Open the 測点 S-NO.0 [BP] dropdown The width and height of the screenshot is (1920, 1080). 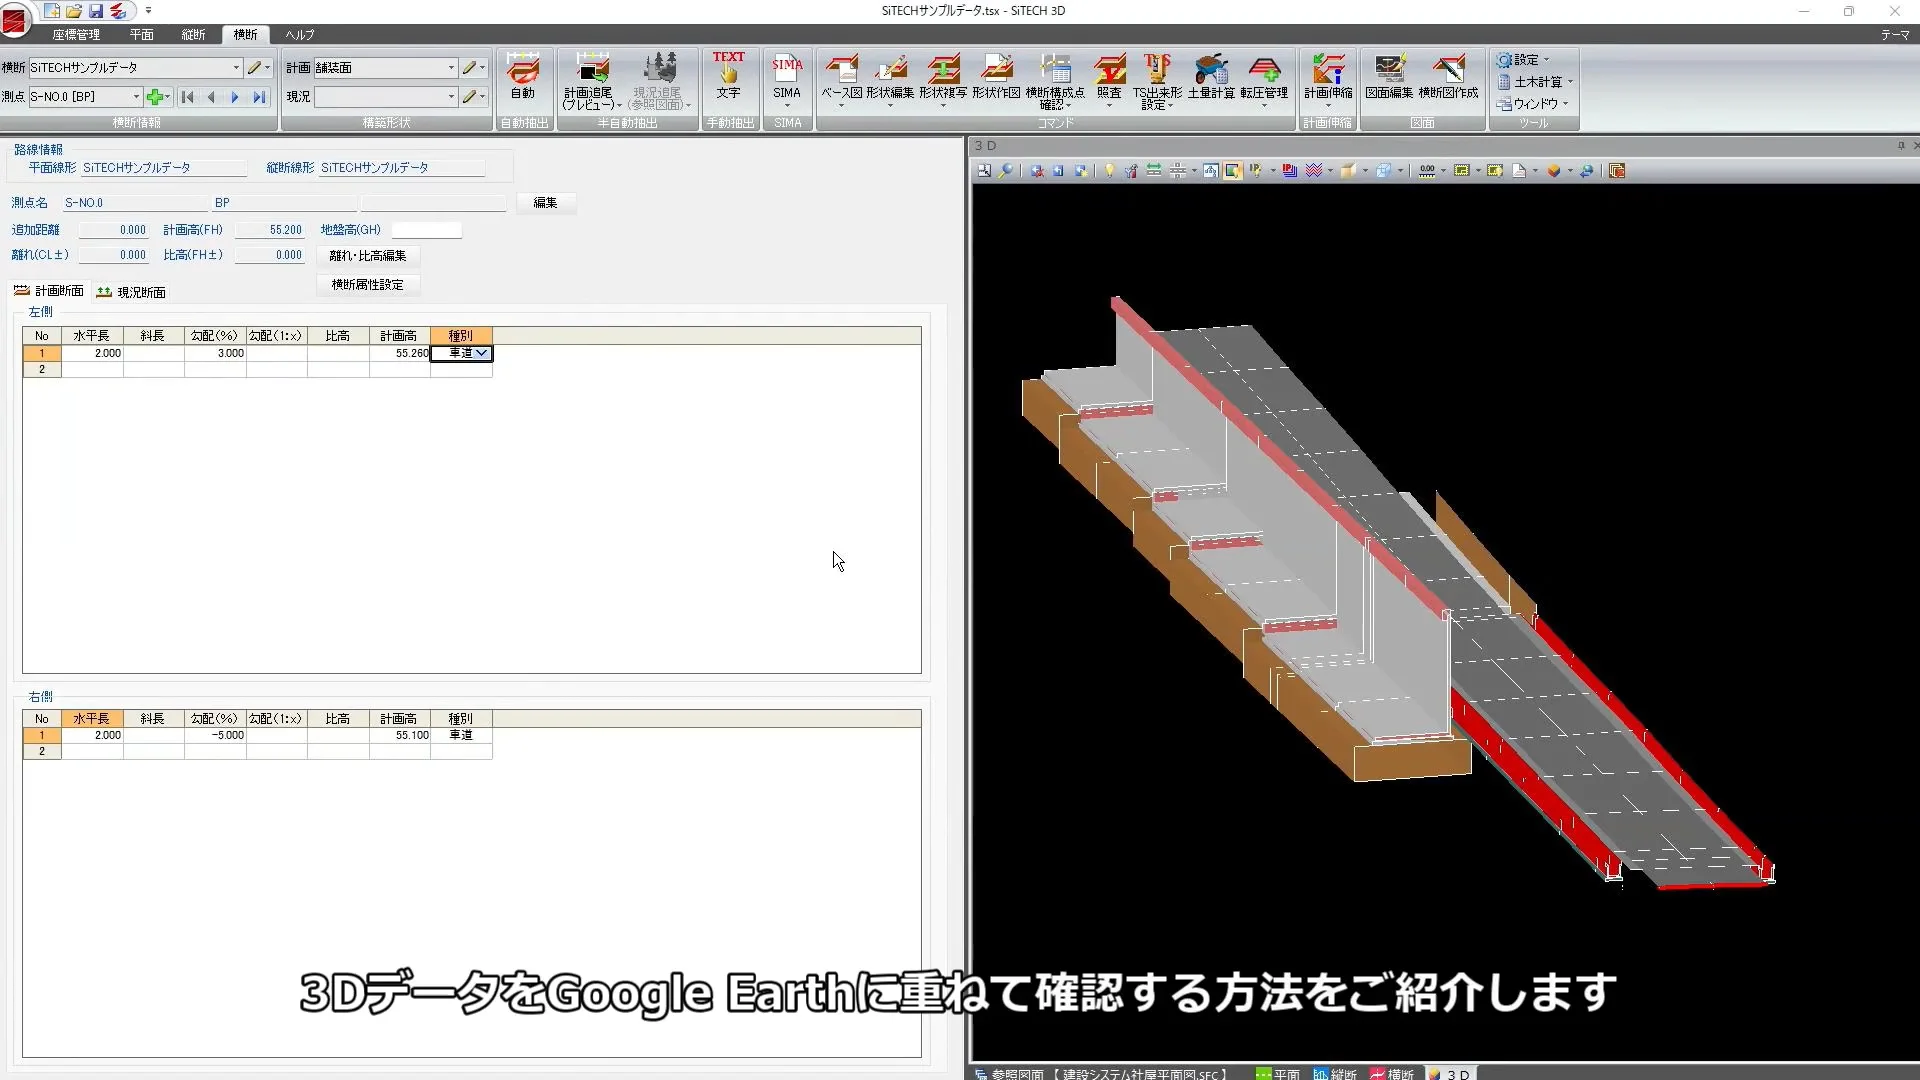[x=136, y=97]
